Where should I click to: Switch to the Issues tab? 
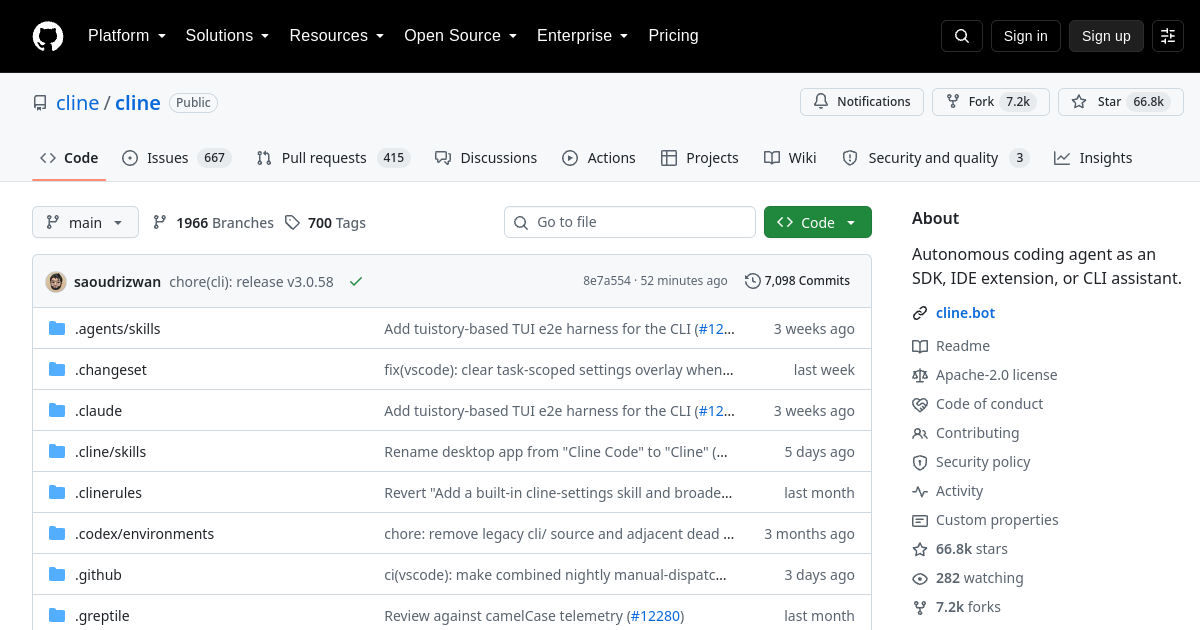coord(177,158)
